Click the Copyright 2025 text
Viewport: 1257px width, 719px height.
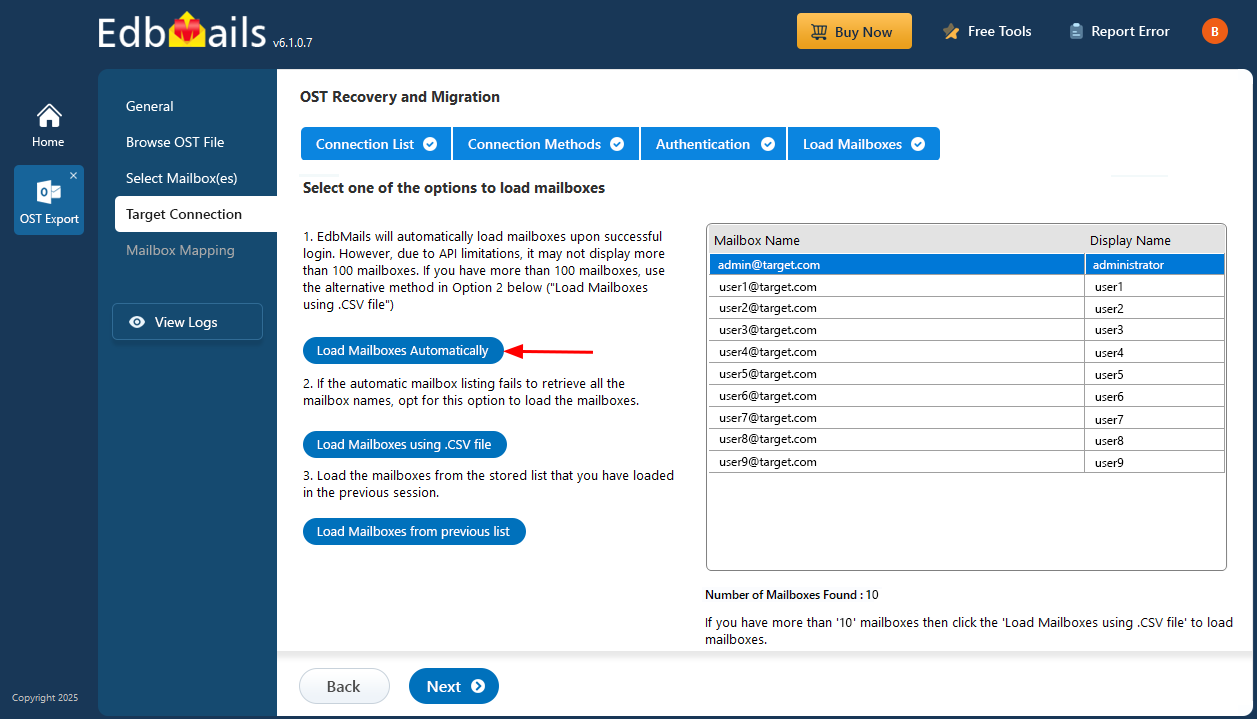[45, 698]
